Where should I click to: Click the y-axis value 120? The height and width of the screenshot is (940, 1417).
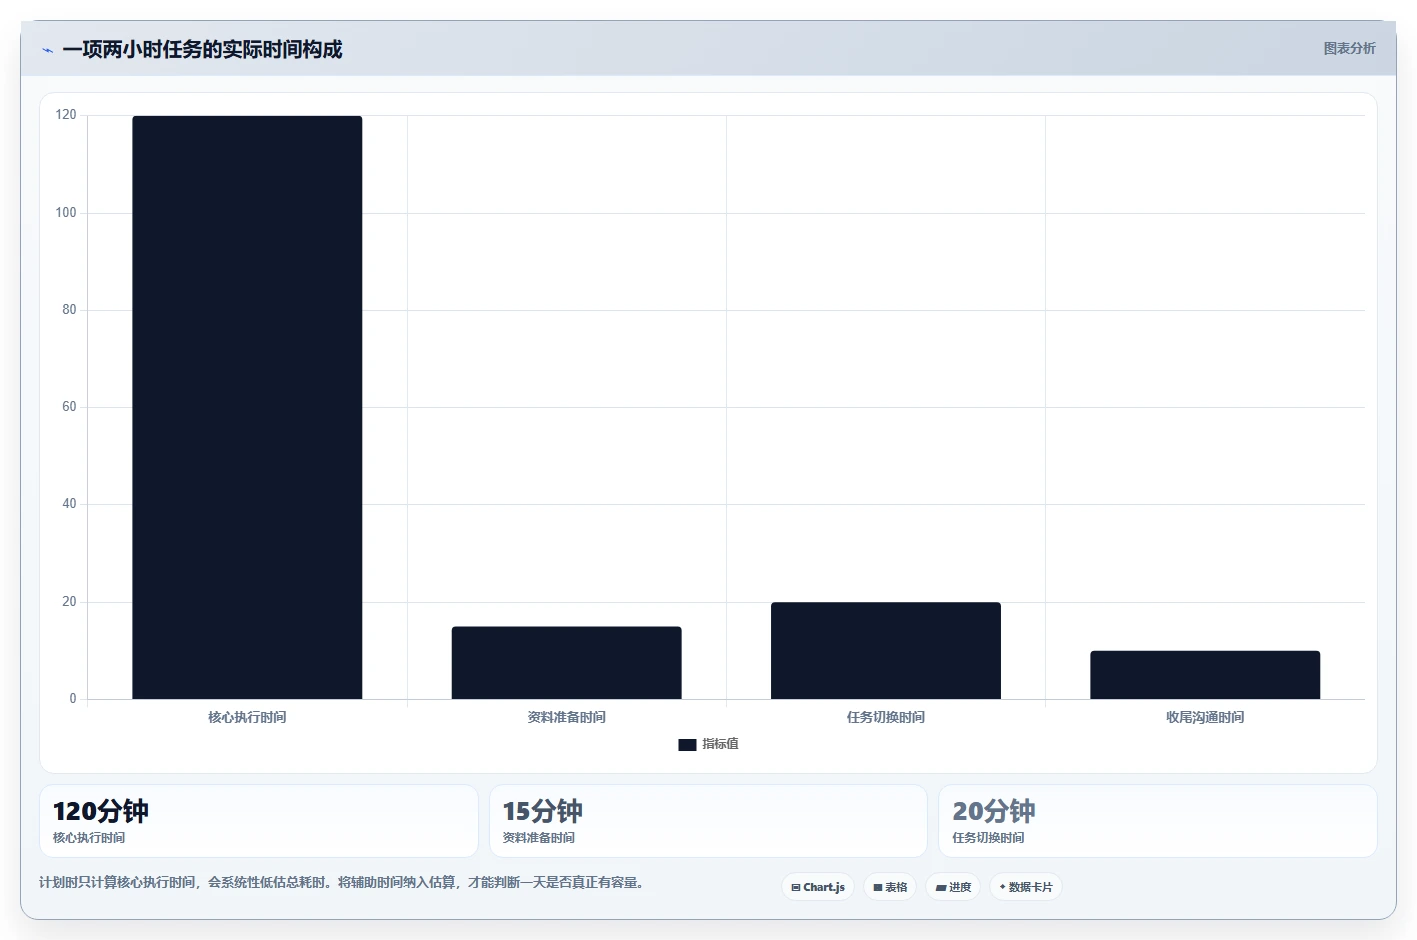point(66,115)
